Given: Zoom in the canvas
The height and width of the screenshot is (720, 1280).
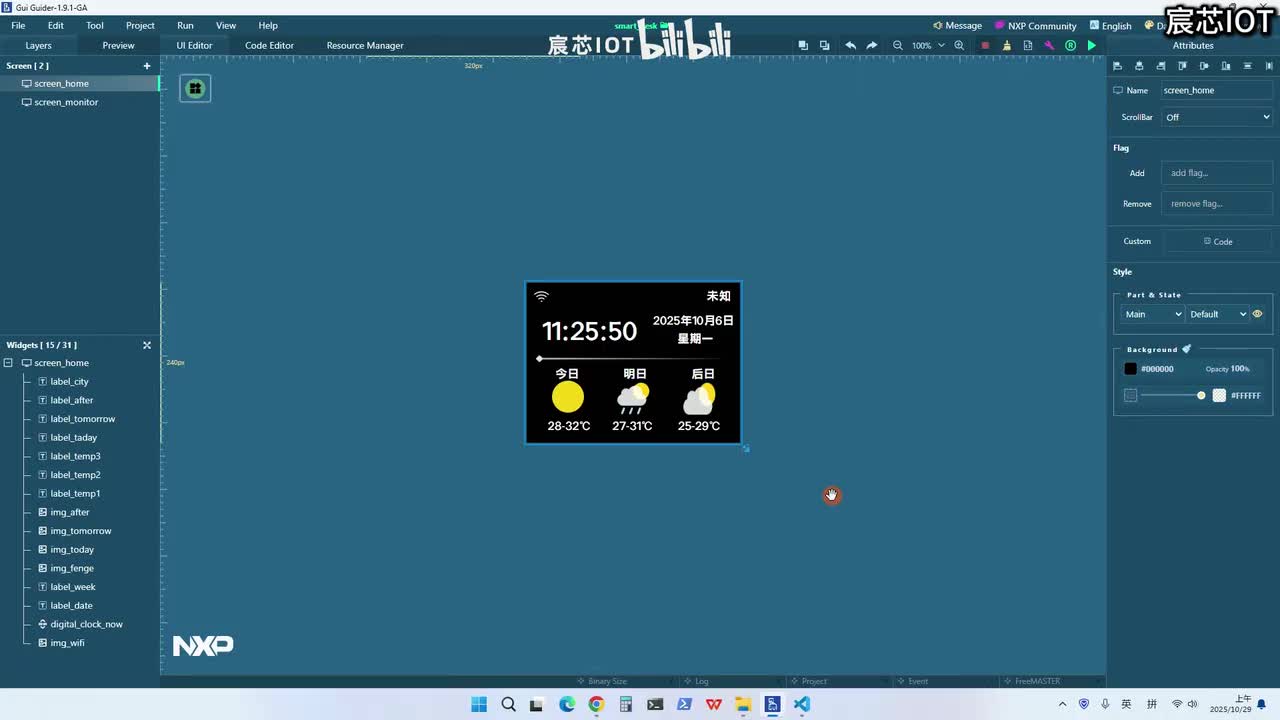Looking at the screenshot, I should click(959, 45).
